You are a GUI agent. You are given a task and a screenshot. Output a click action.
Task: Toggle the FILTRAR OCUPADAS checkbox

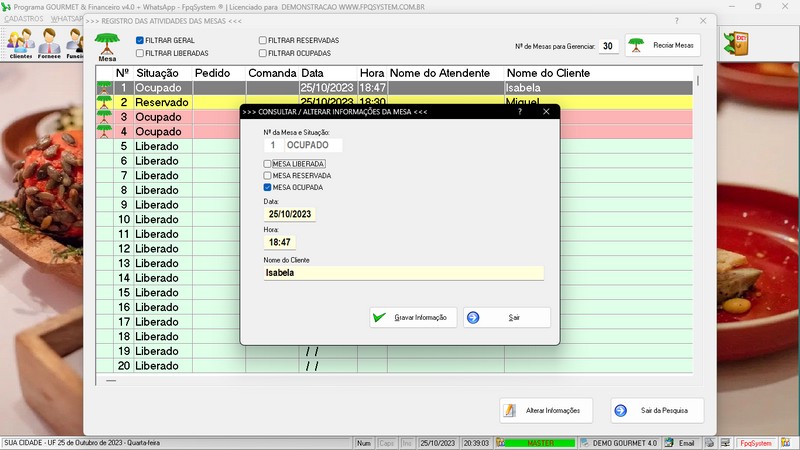pos(263,53)
